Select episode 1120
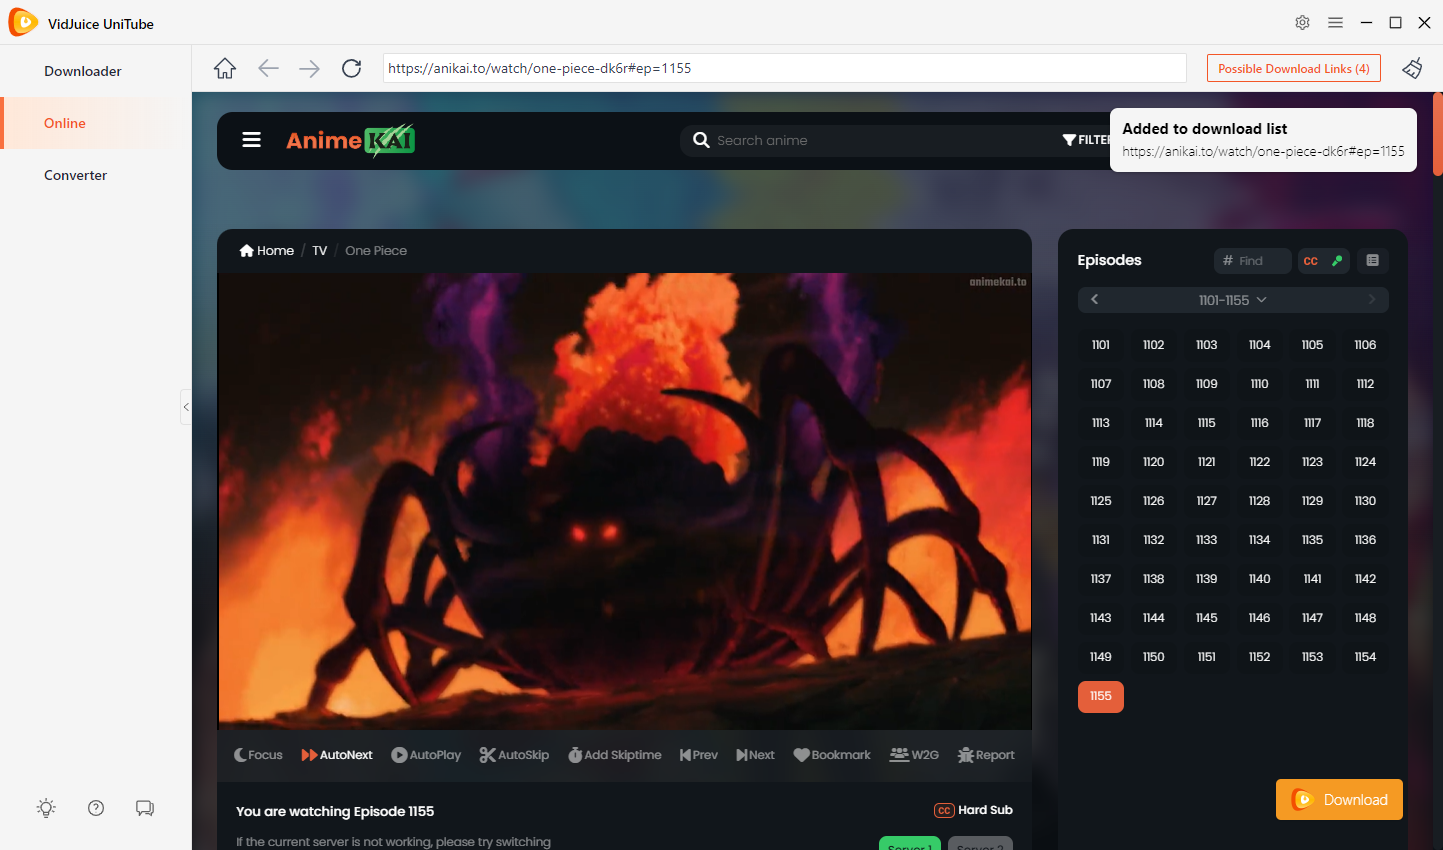The width and height of the screenshot is (1443, 850). coord(1154,462)
